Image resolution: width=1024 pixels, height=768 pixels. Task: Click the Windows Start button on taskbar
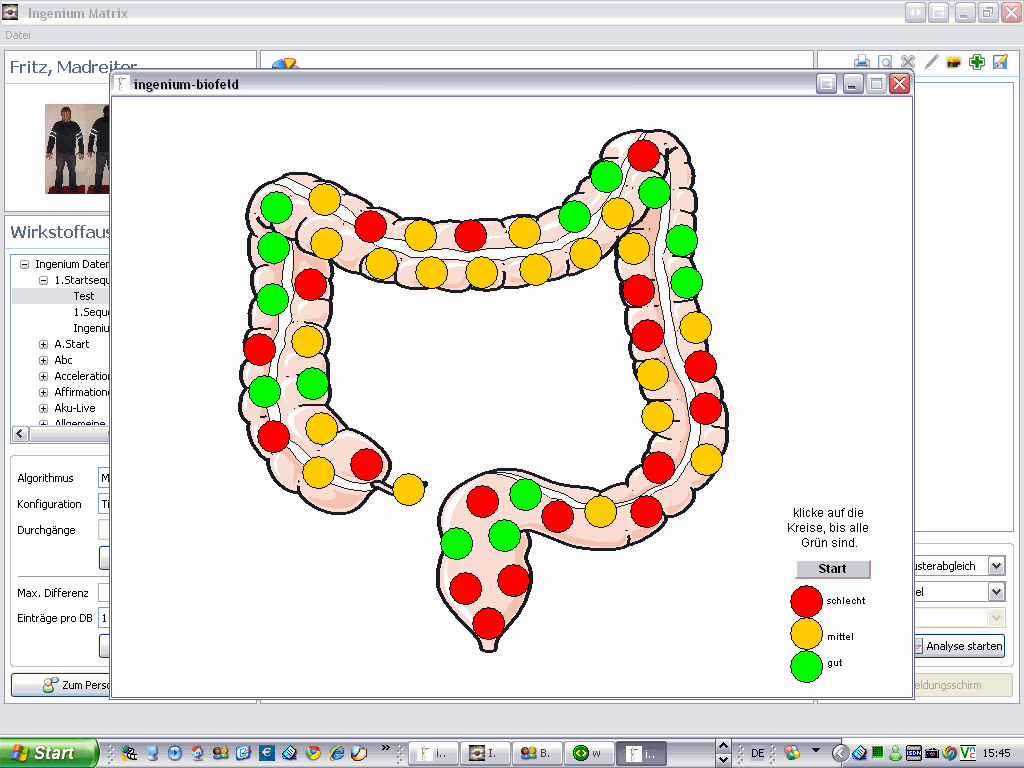point(48,753)
